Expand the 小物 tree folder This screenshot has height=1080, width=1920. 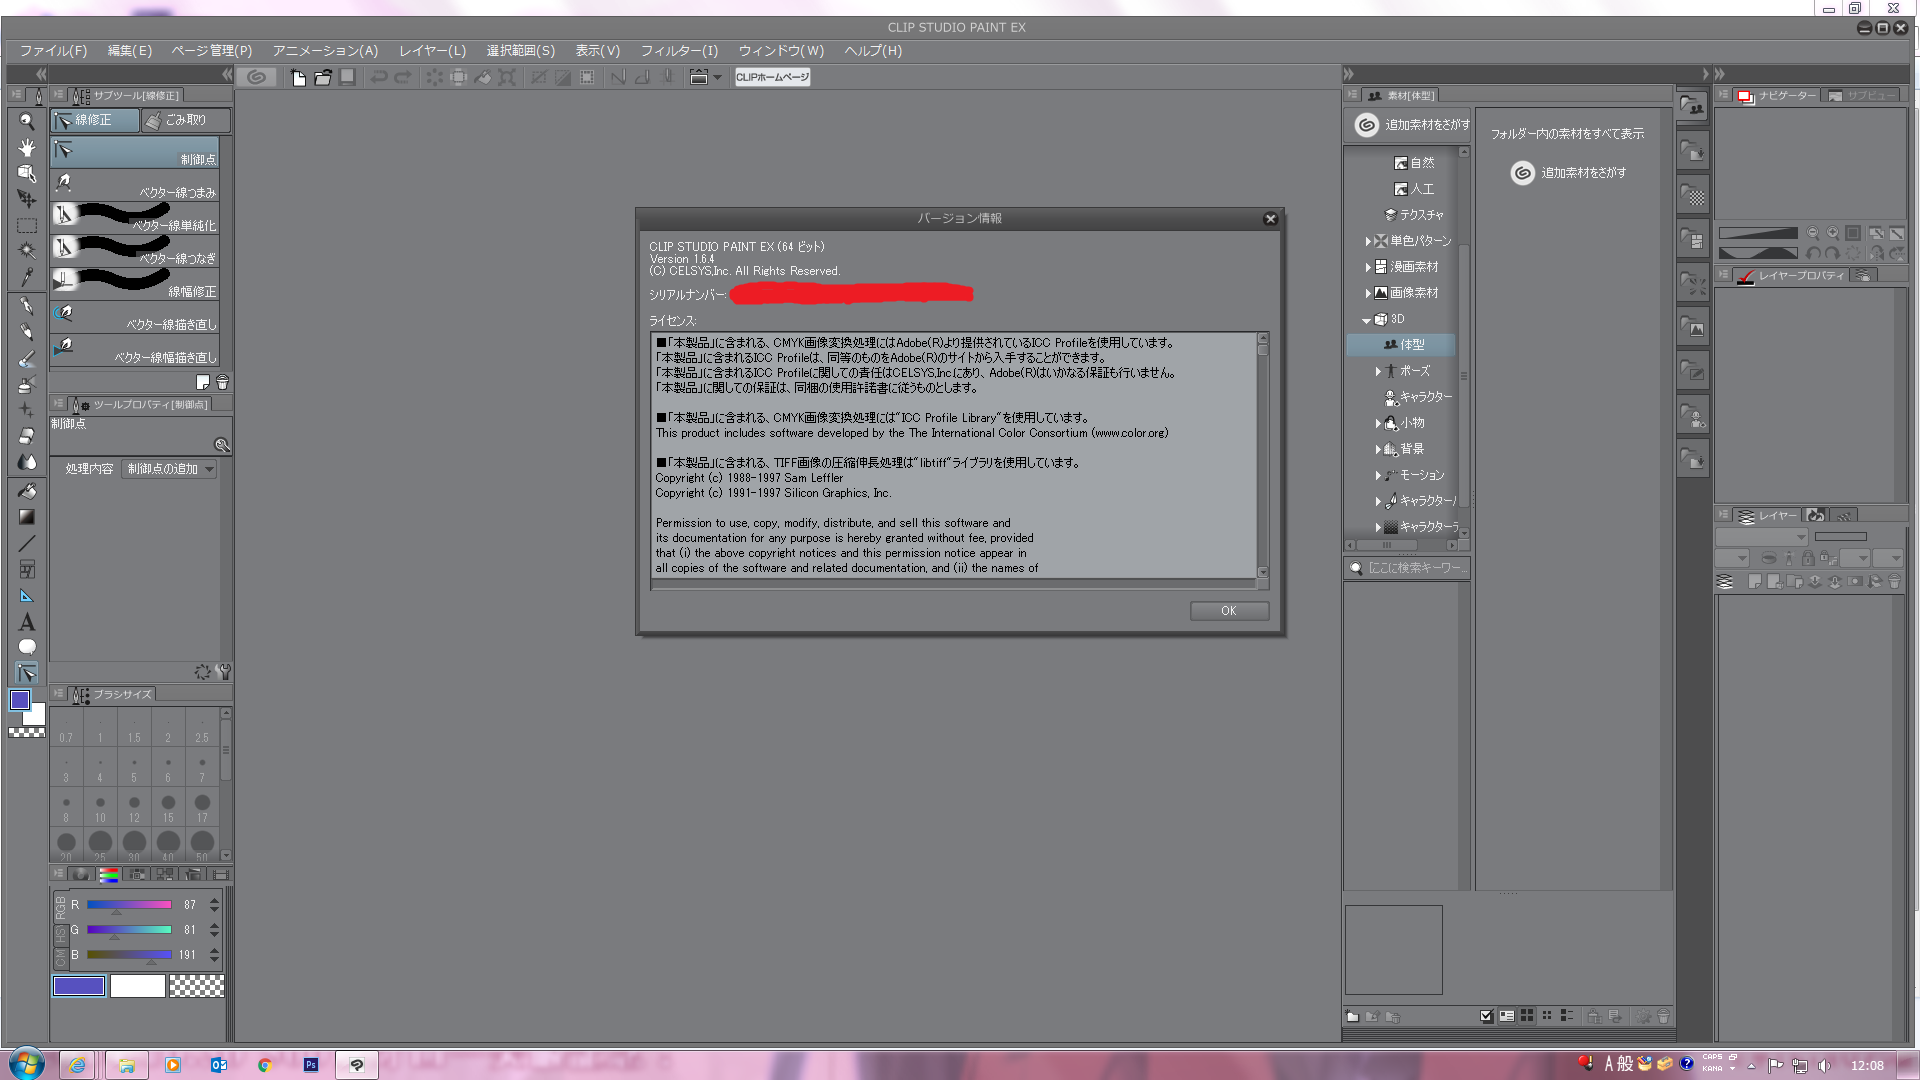1378,423
